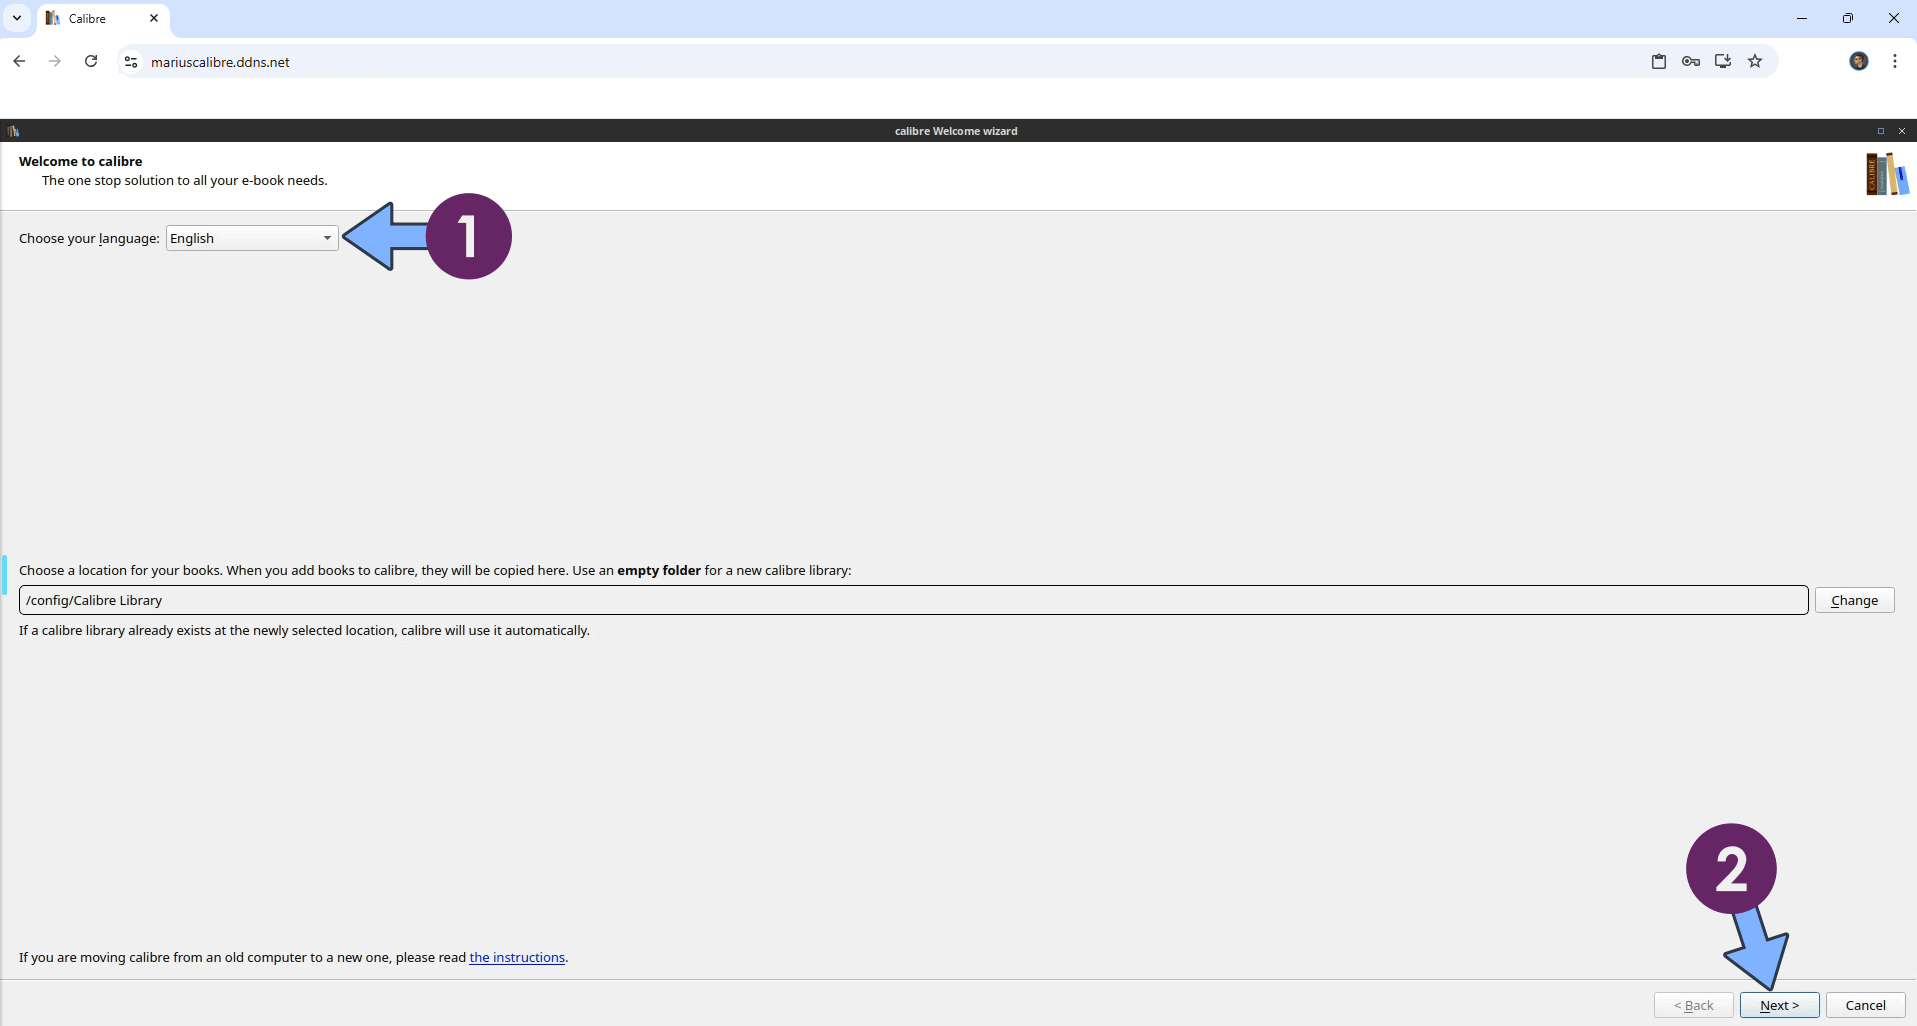Click the Calibre Library path field
The height and width of the screenshot is (1026, 1917).
(x=913, y=600)
